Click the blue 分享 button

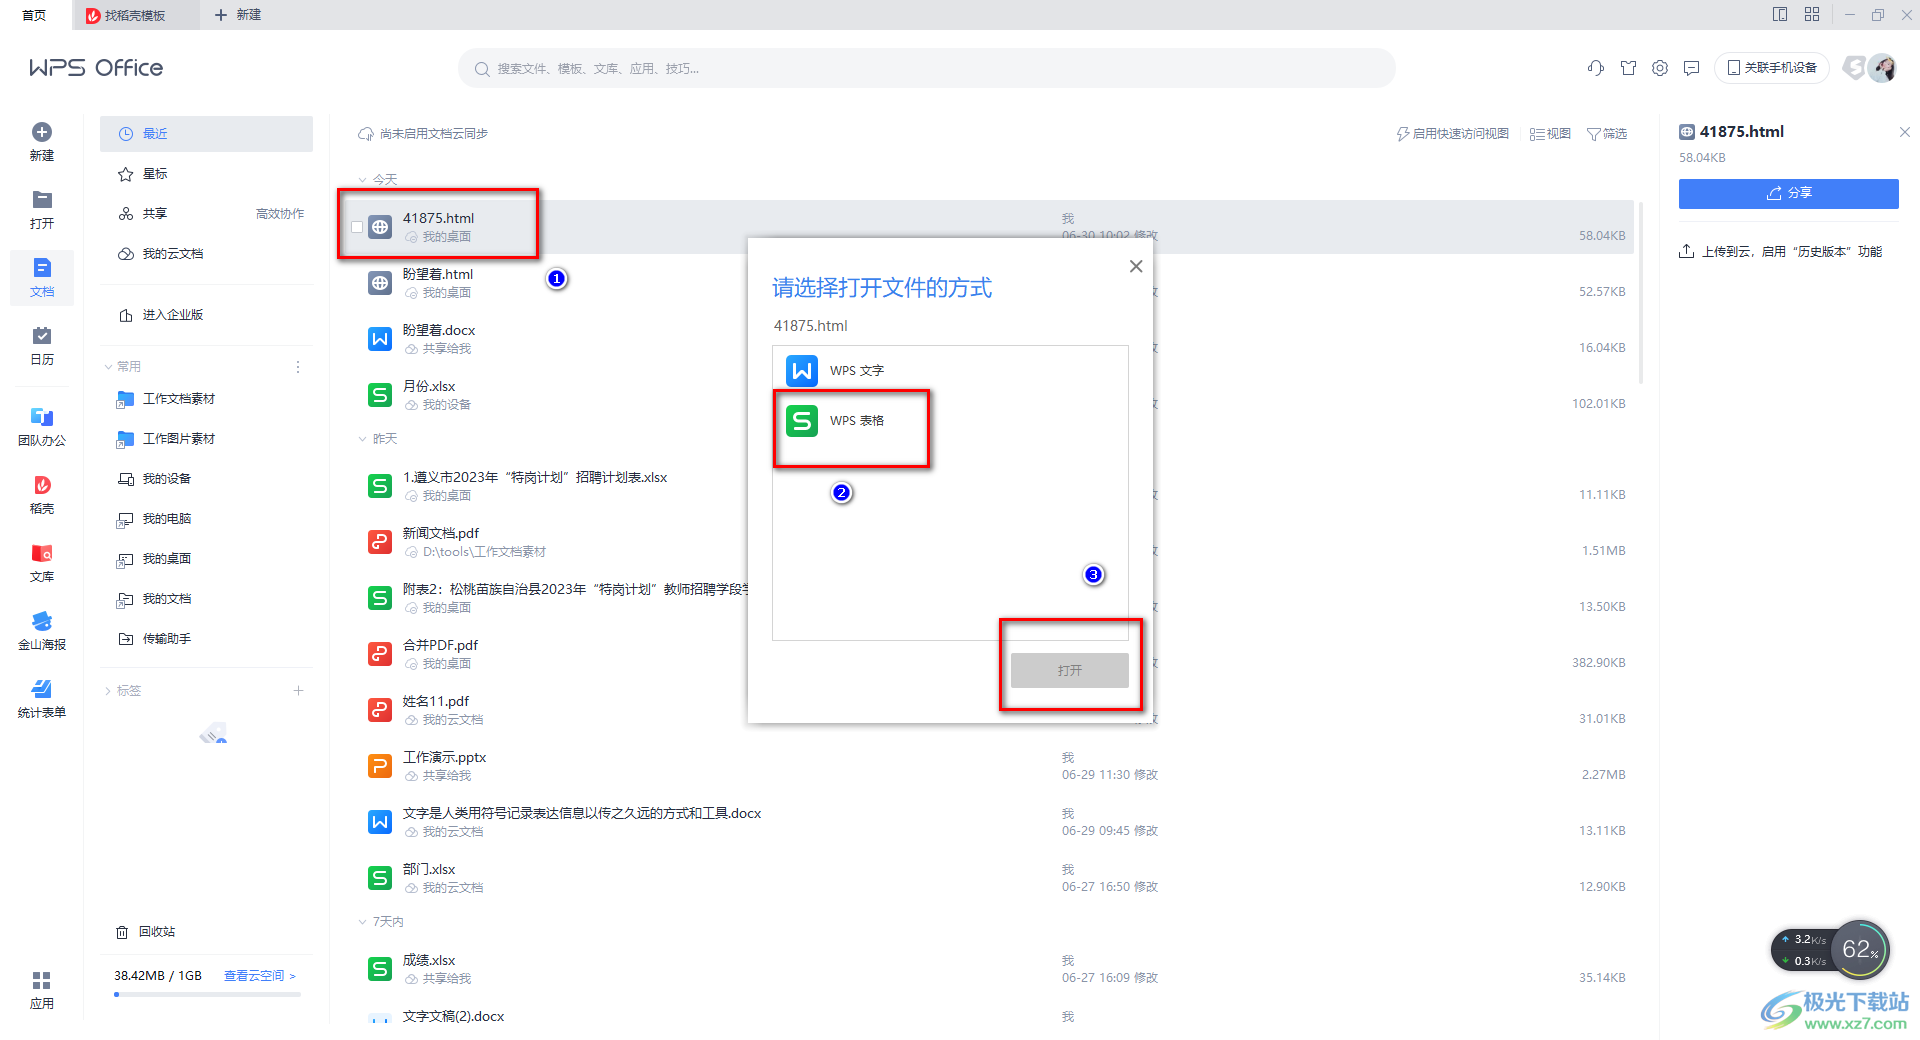pos(1789,193)
